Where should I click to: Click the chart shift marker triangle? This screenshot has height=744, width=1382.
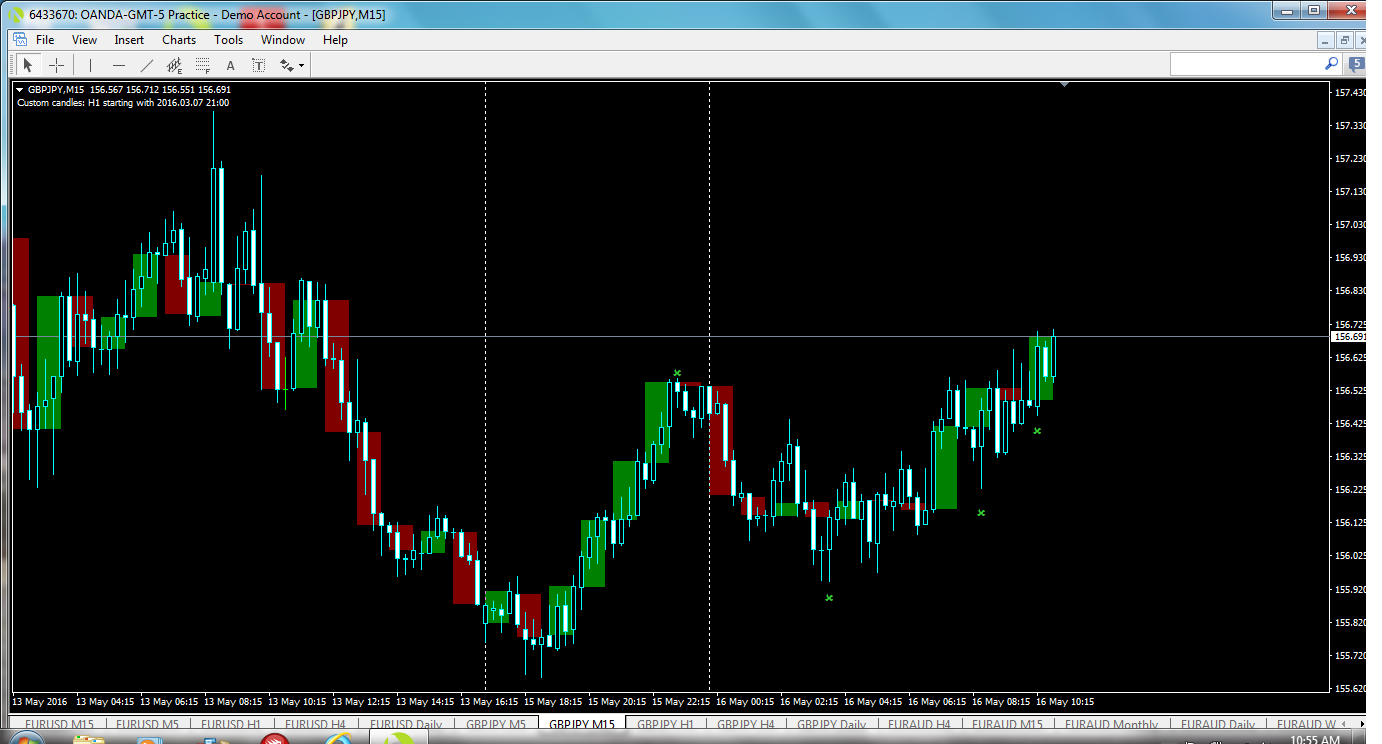(x=1064, y=85)
